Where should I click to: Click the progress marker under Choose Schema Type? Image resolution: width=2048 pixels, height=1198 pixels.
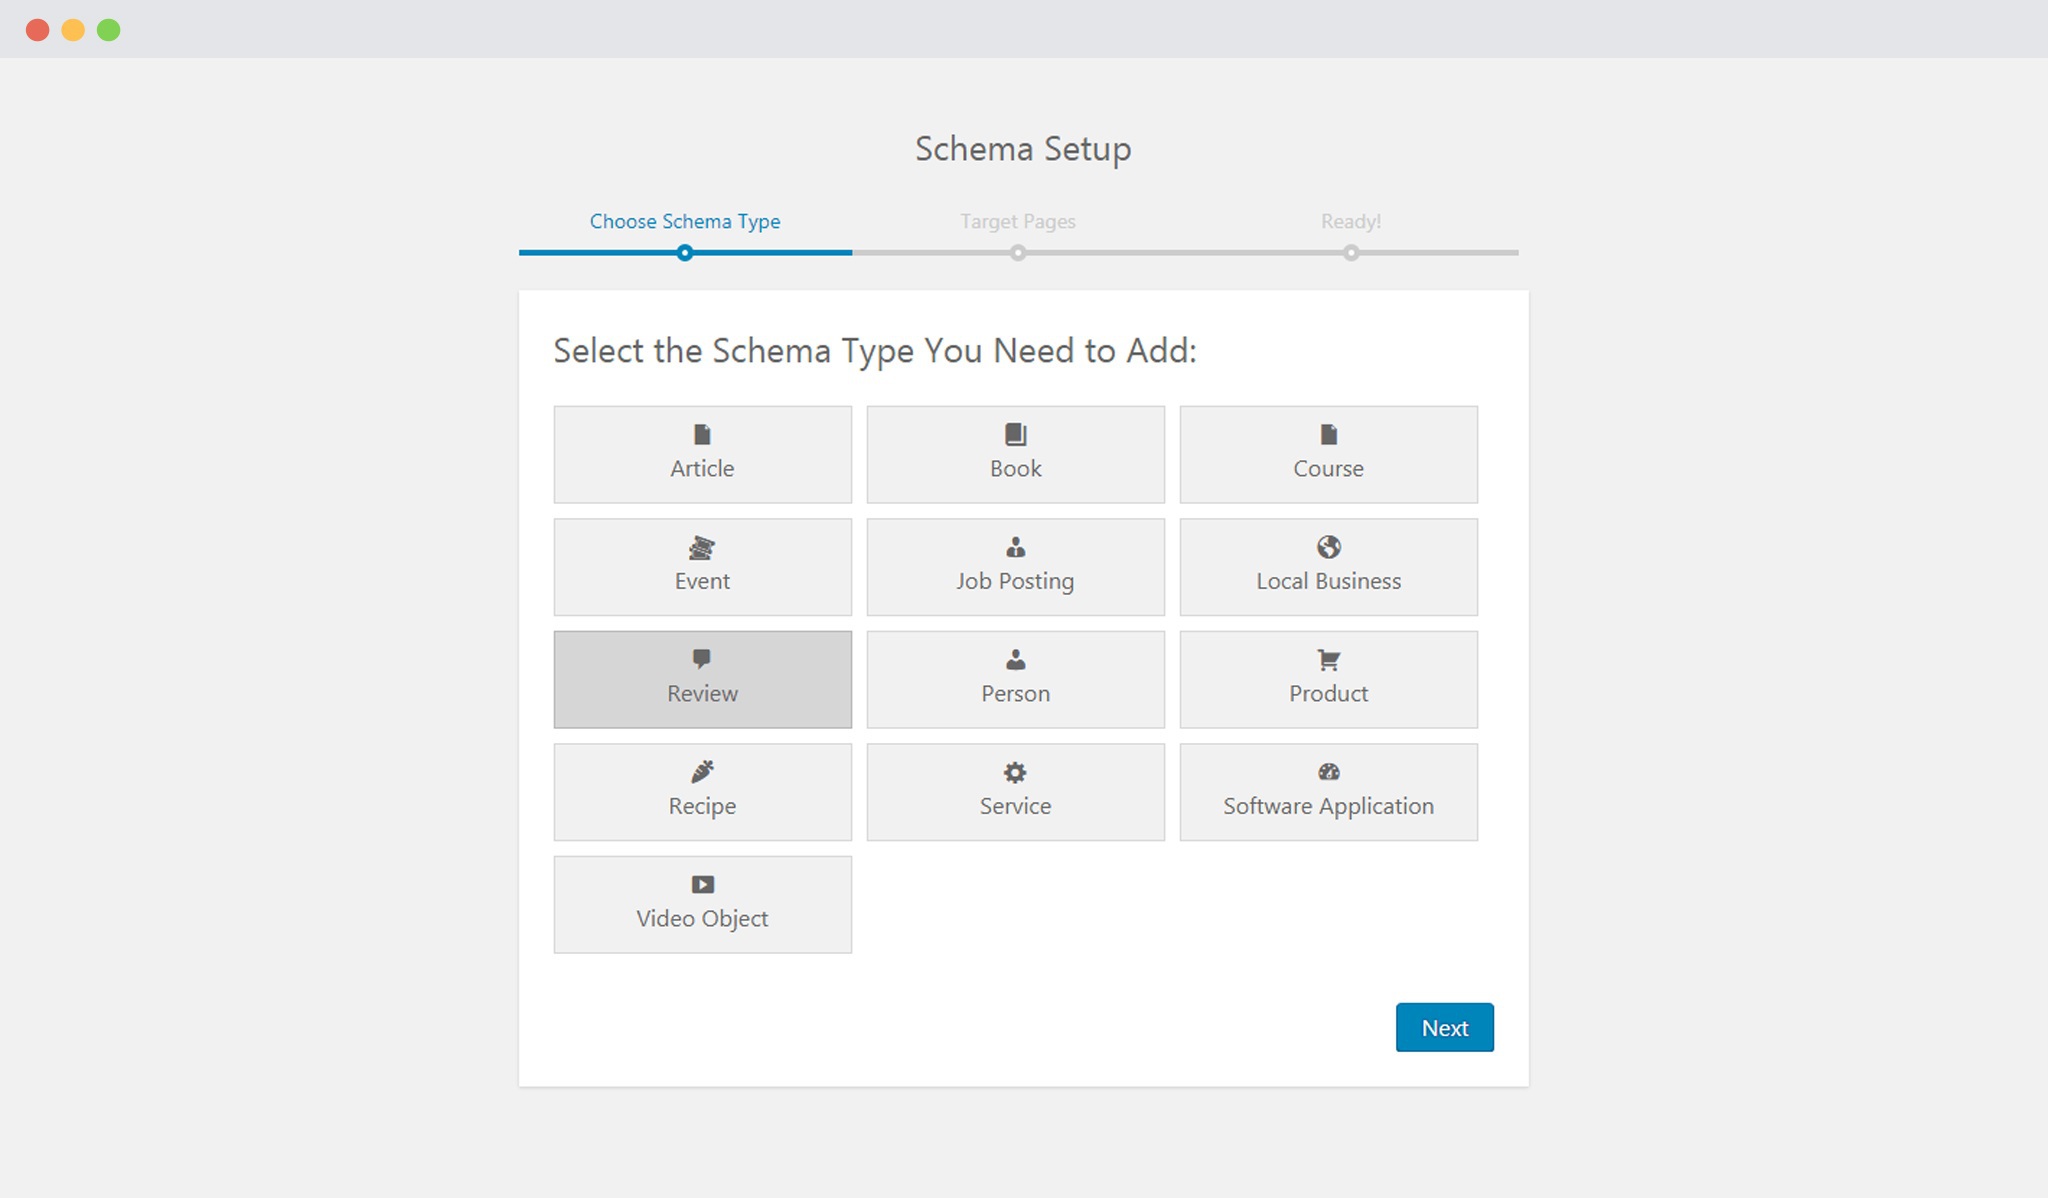click(x=684, y=253)
